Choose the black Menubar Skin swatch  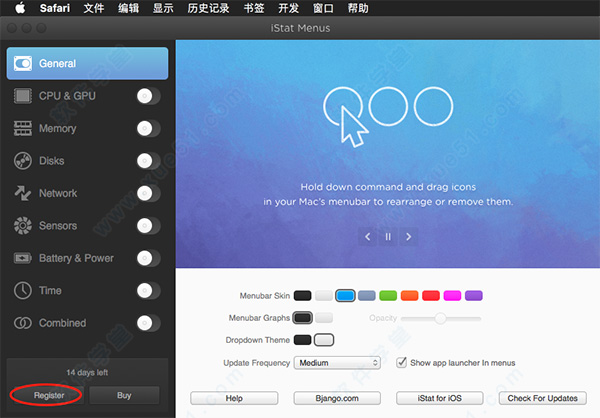(x=302, y=296)
